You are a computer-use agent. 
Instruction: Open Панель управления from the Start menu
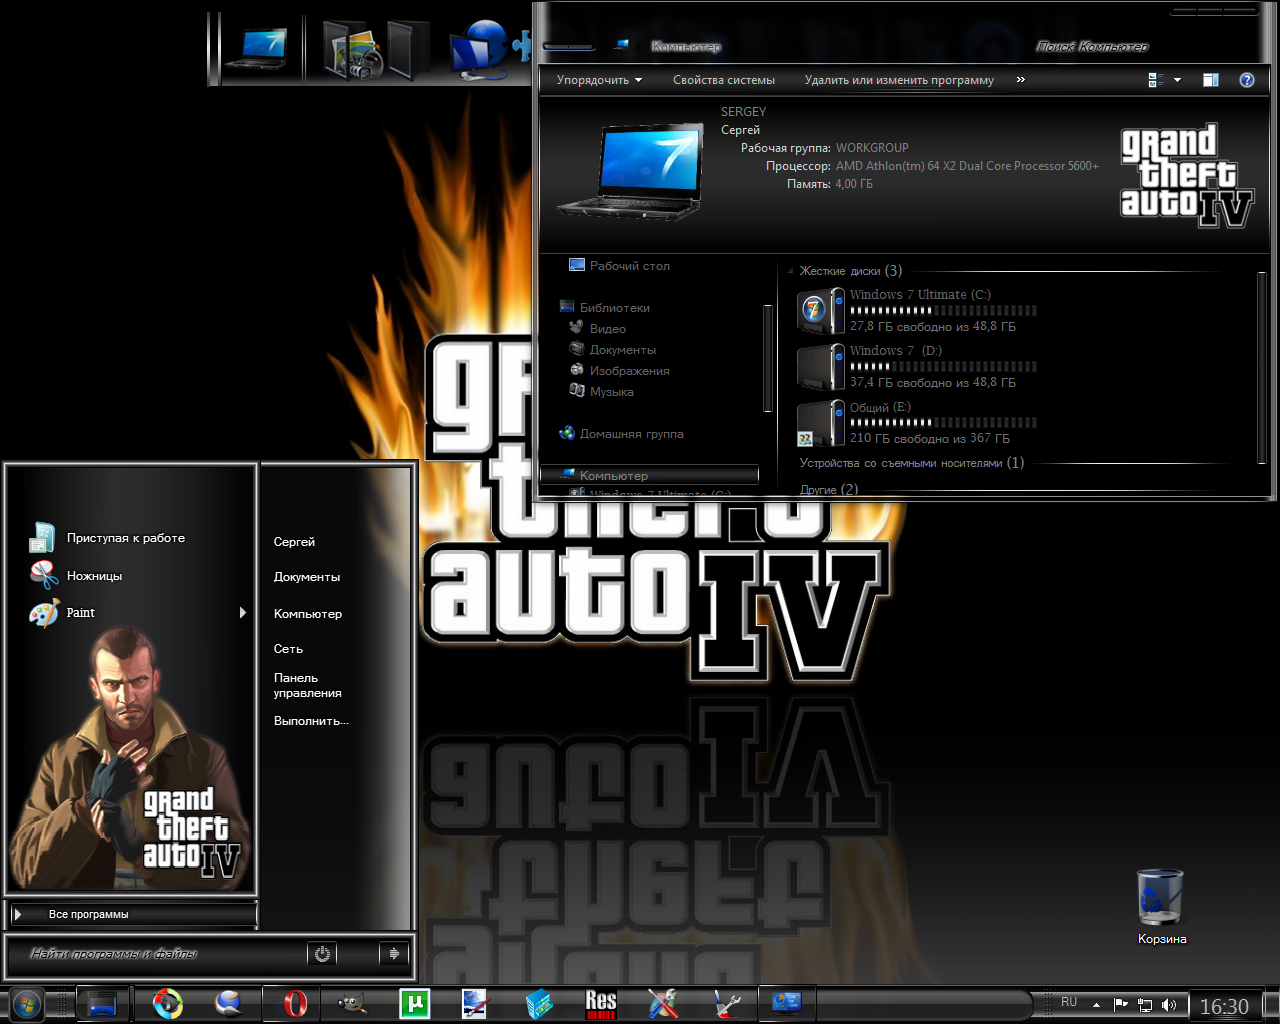pyautogui.click(x=308, y=685)
